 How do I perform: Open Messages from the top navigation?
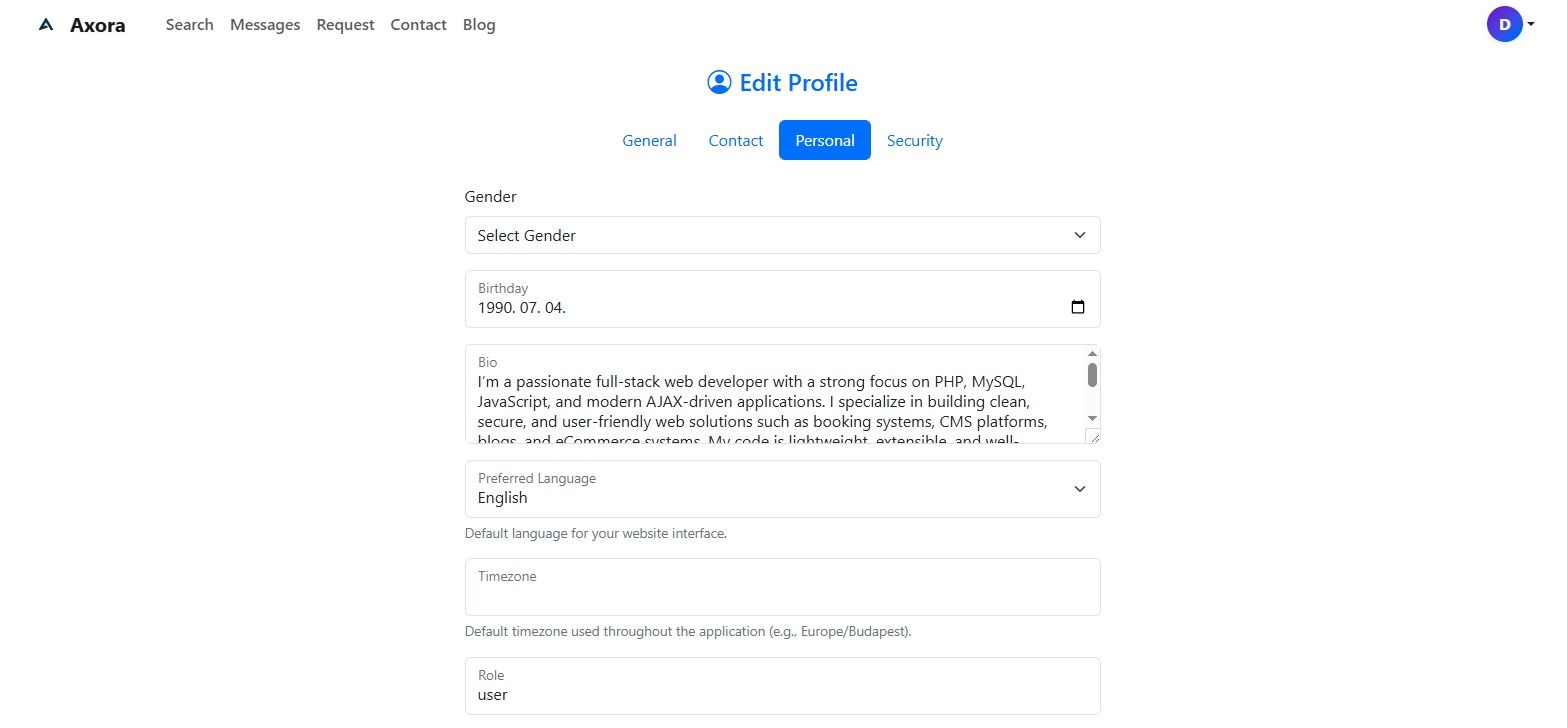pos(265,25)
